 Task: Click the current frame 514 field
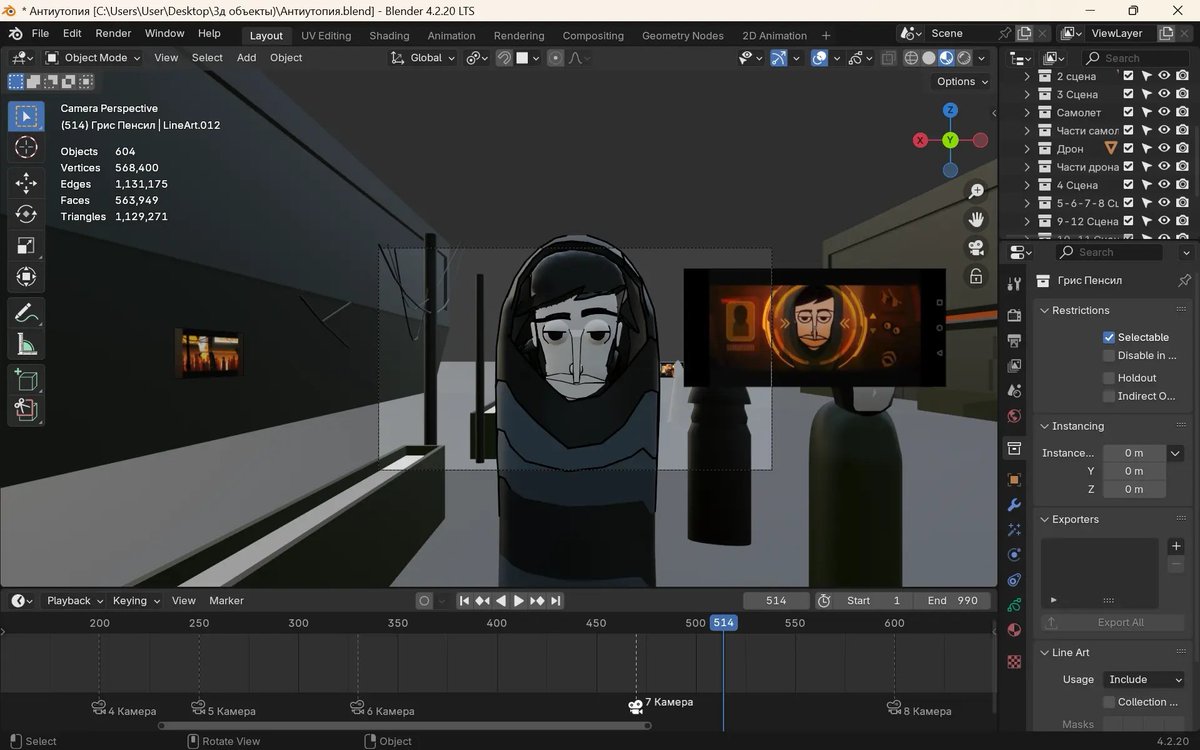[776, 601]
